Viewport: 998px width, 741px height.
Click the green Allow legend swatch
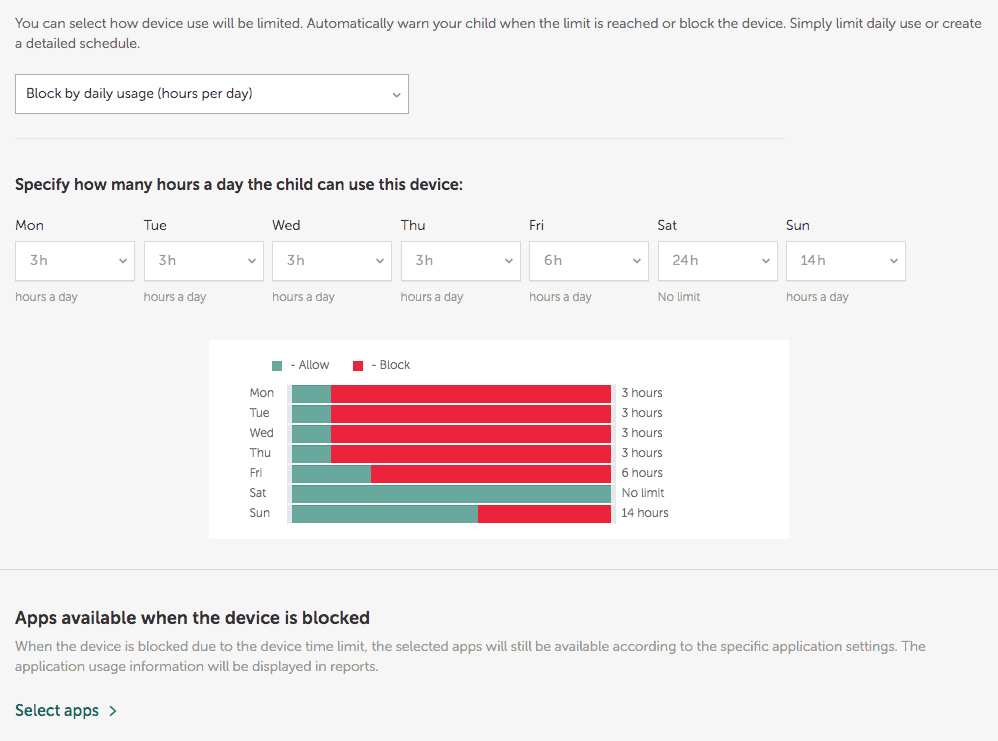click(x=277, y=366)
